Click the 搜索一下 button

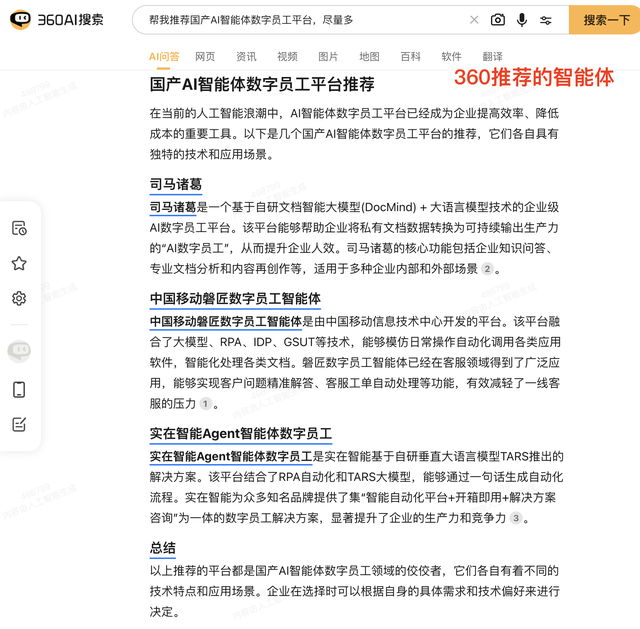(x=604, y=20)
